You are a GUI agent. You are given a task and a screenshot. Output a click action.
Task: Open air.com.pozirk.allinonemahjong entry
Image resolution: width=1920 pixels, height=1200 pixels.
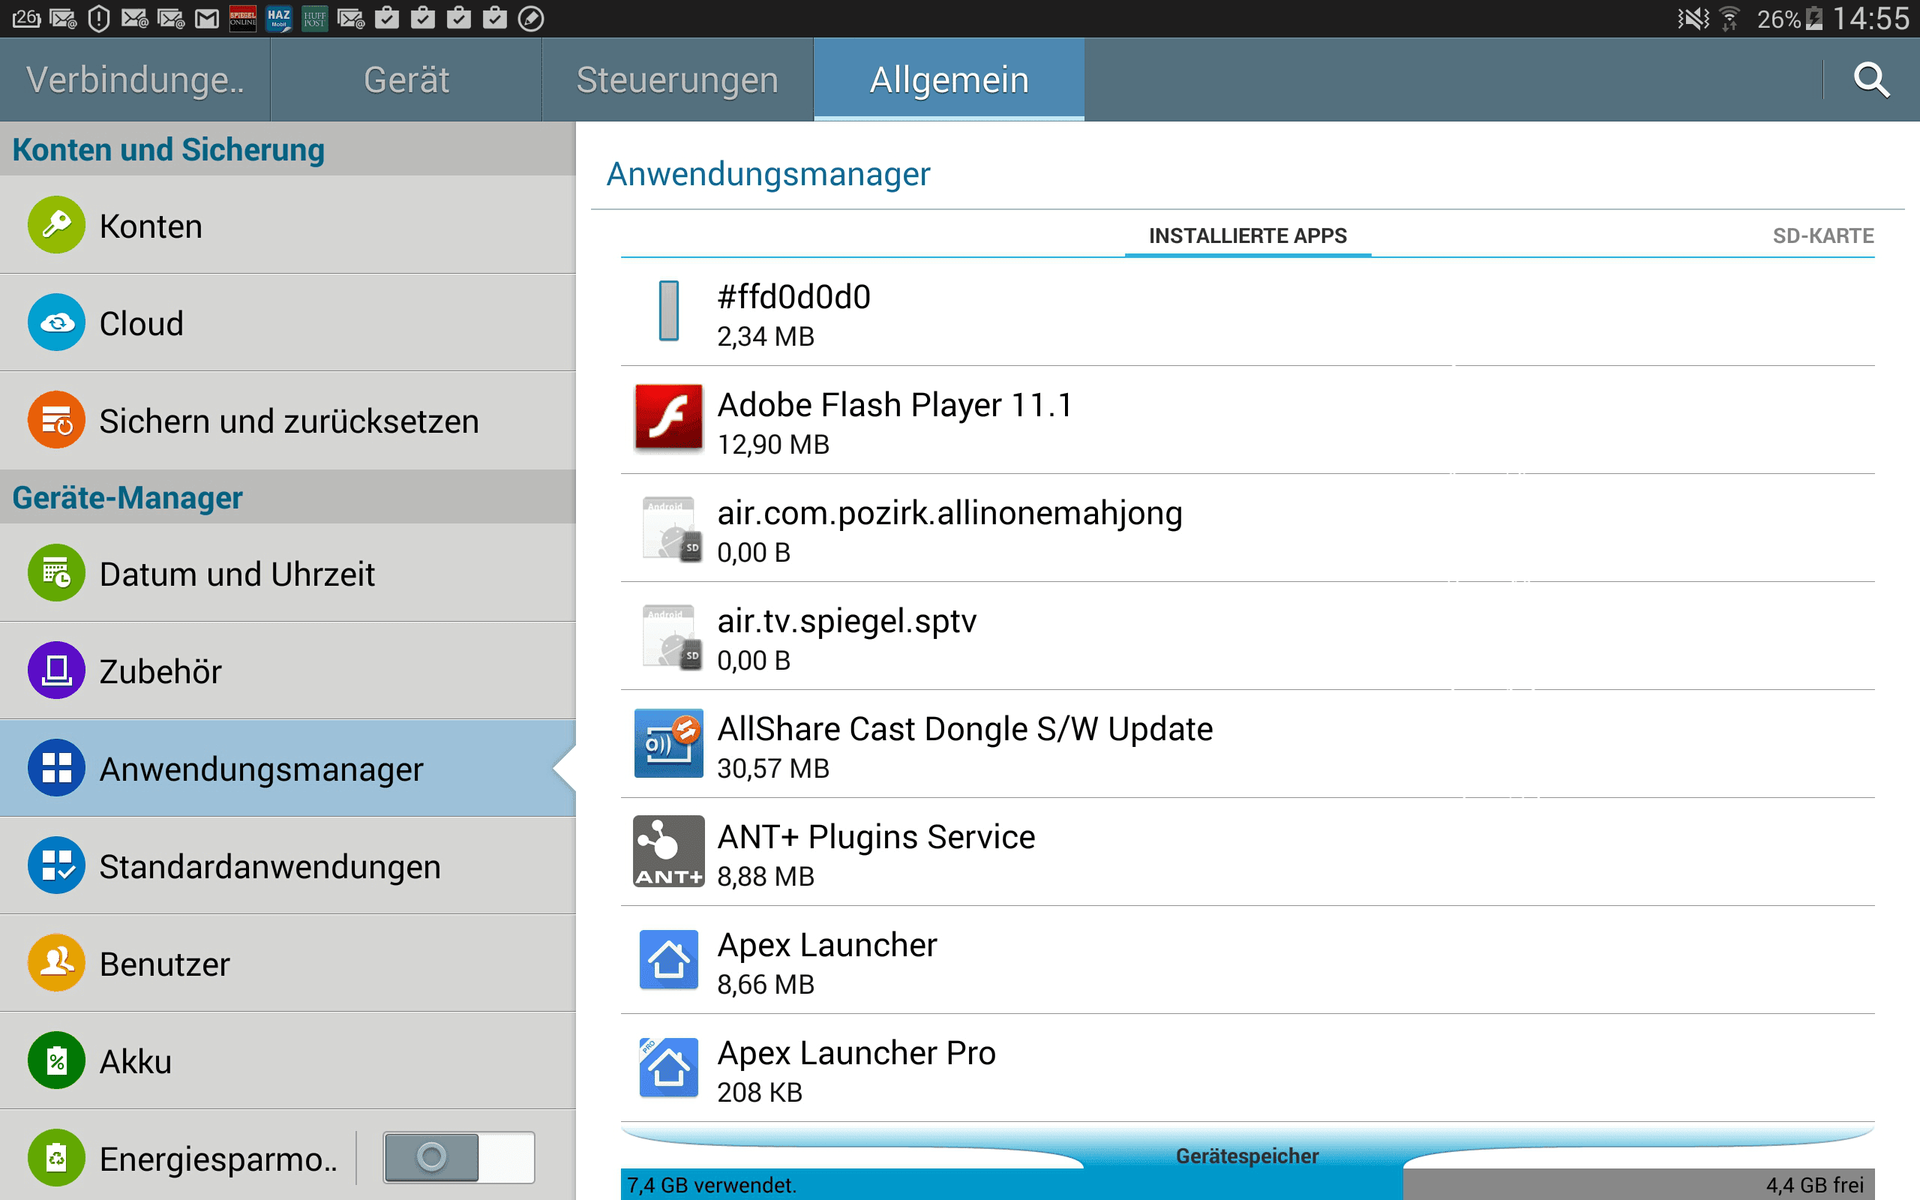(1247, 528)
